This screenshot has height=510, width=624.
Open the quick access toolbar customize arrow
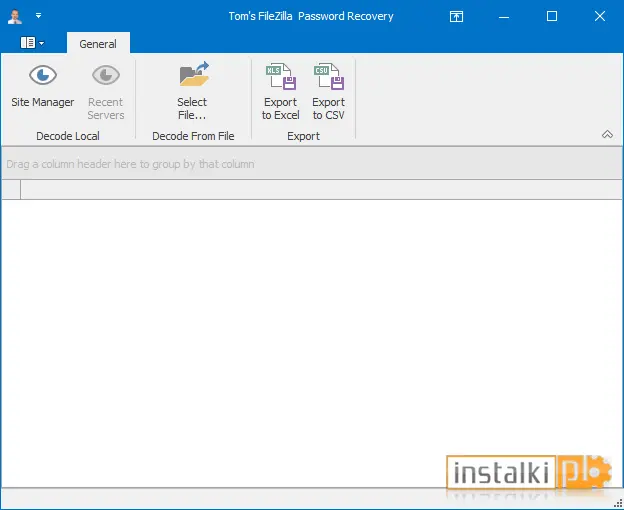pos(38,16)
